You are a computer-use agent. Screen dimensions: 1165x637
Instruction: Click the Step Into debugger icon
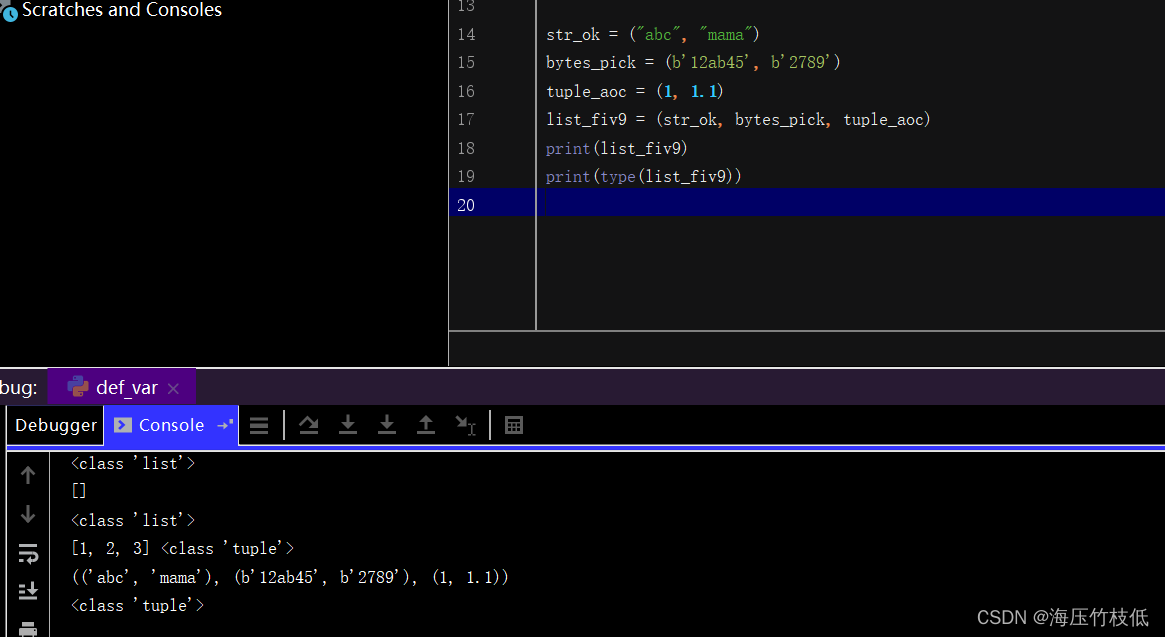[x=347, y=424]
